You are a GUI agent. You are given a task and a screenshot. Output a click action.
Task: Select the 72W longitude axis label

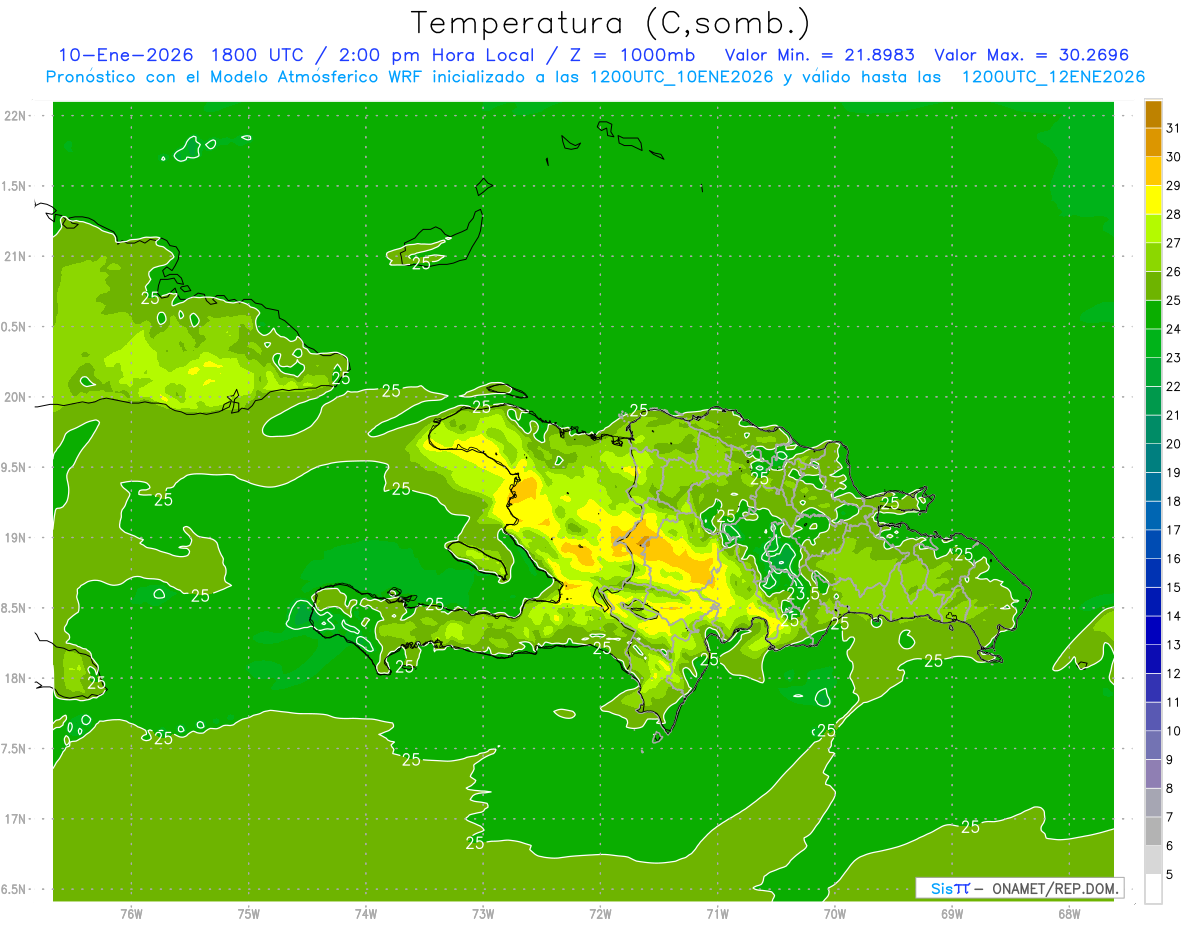click(600, 914)
